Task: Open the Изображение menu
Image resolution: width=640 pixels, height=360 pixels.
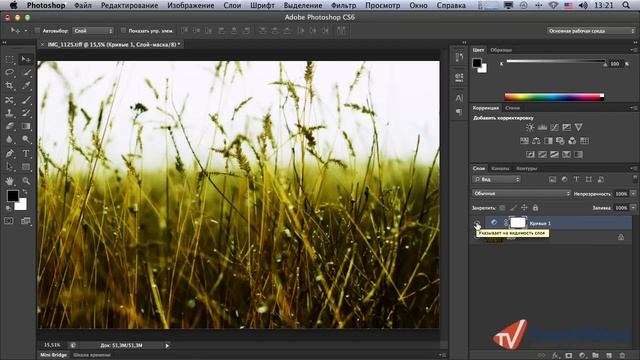Action: point(191,5)
